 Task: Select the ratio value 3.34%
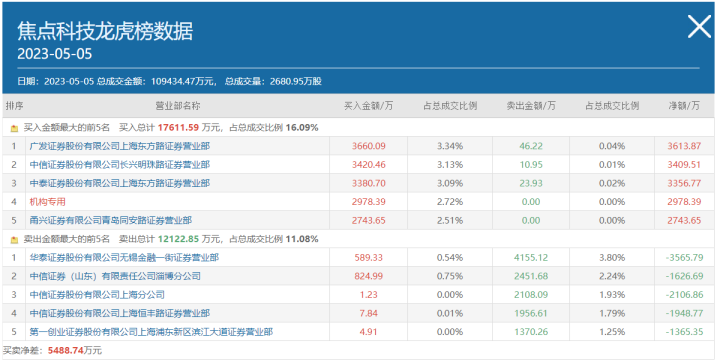[x=450, y=146]
